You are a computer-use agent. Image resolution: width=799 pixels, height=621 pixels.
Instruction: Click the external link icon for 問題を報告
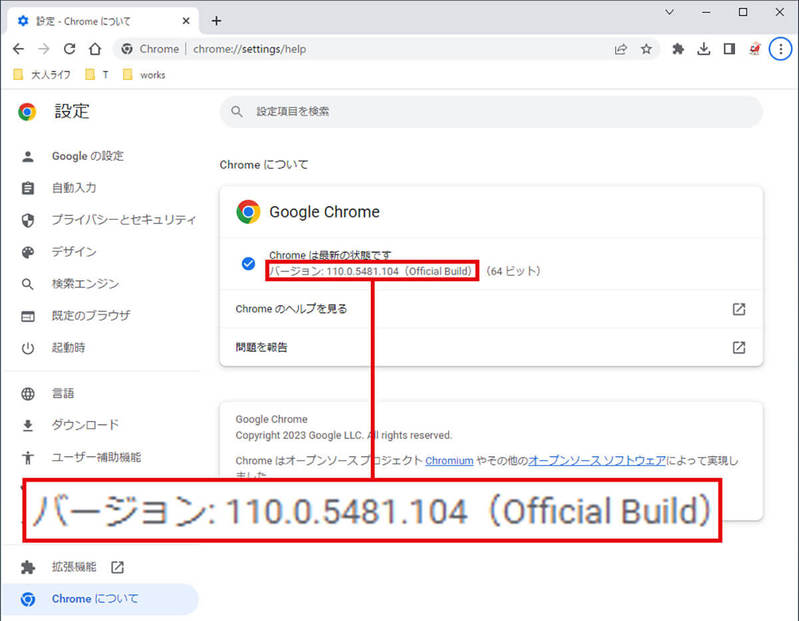[x=739, y=347]
